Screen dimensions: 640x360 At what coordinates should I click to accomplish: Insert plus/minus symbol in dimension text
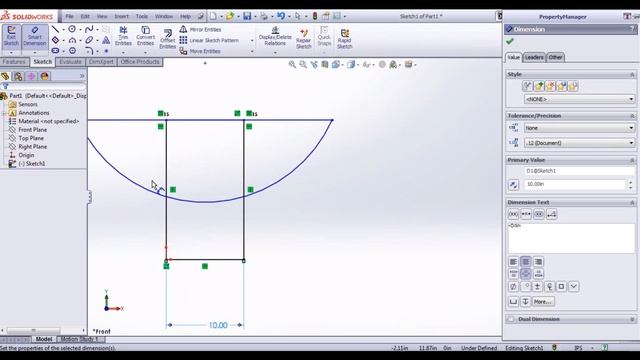click(x=537, y=287)
